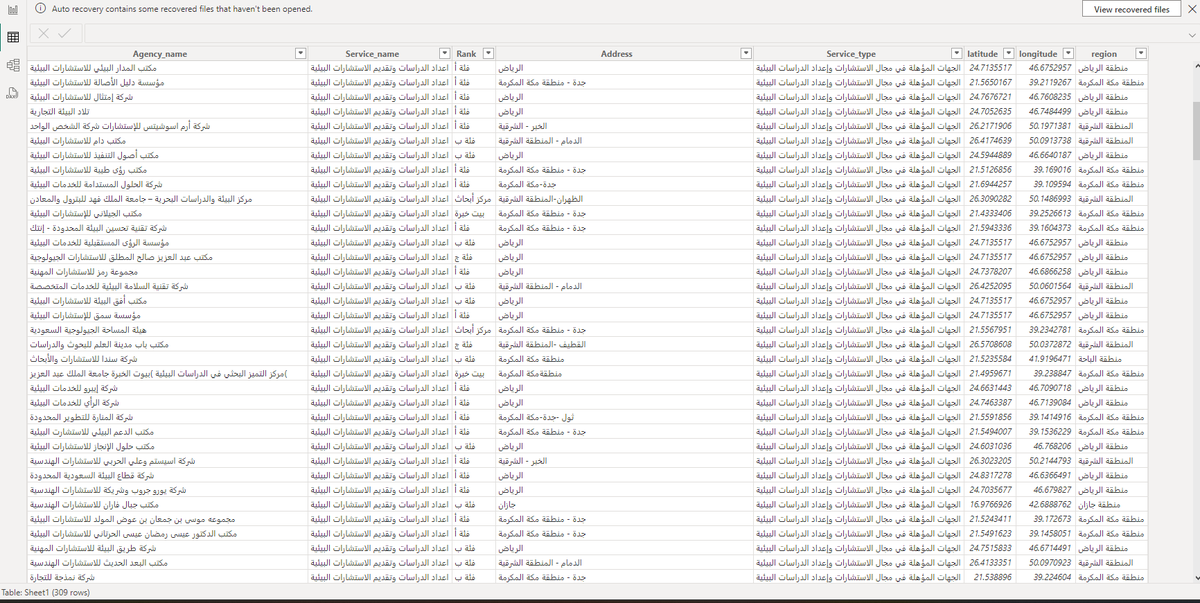Click latitude cell 24.7052635
The height and width of the screenshot is (603, 1200).
pyautogui.click(x=991, y=111)
